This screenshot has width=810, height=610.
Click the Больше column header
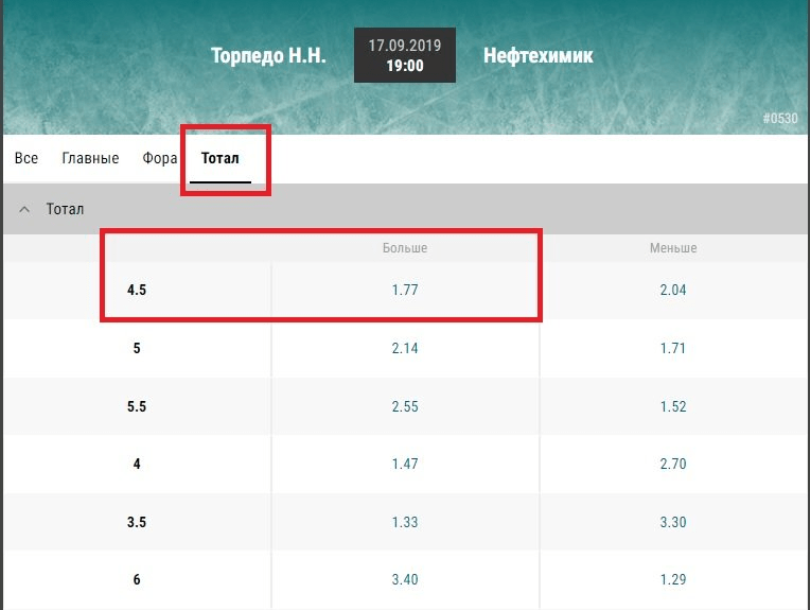pyautogui.click(x=405, y=248)
